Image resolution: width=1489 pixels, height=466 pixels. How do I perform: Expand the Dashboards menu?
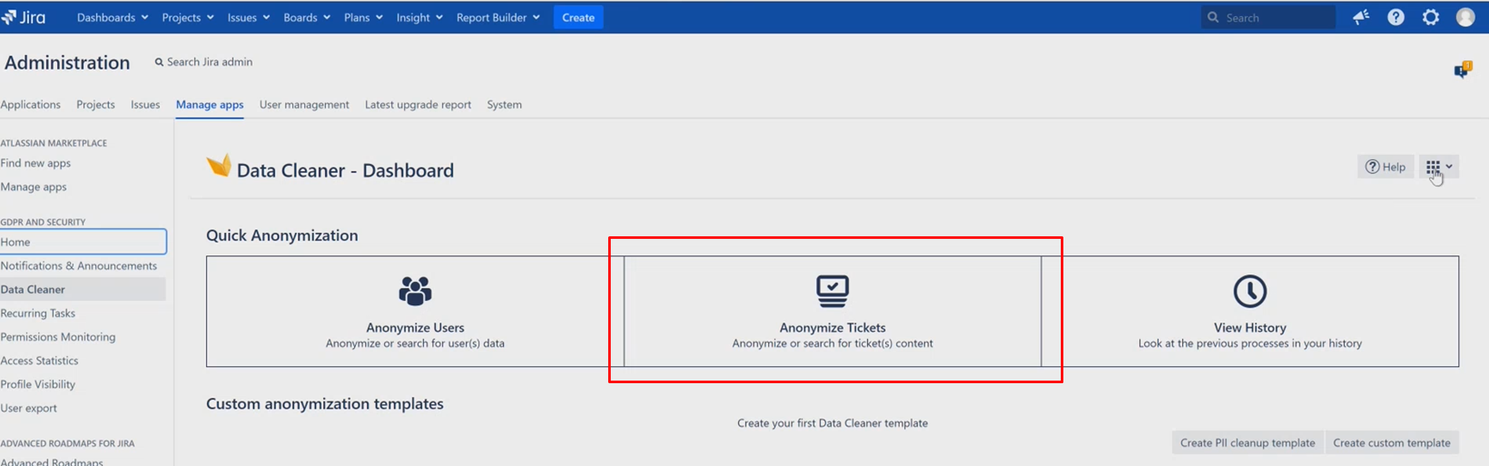pos(113,17)
